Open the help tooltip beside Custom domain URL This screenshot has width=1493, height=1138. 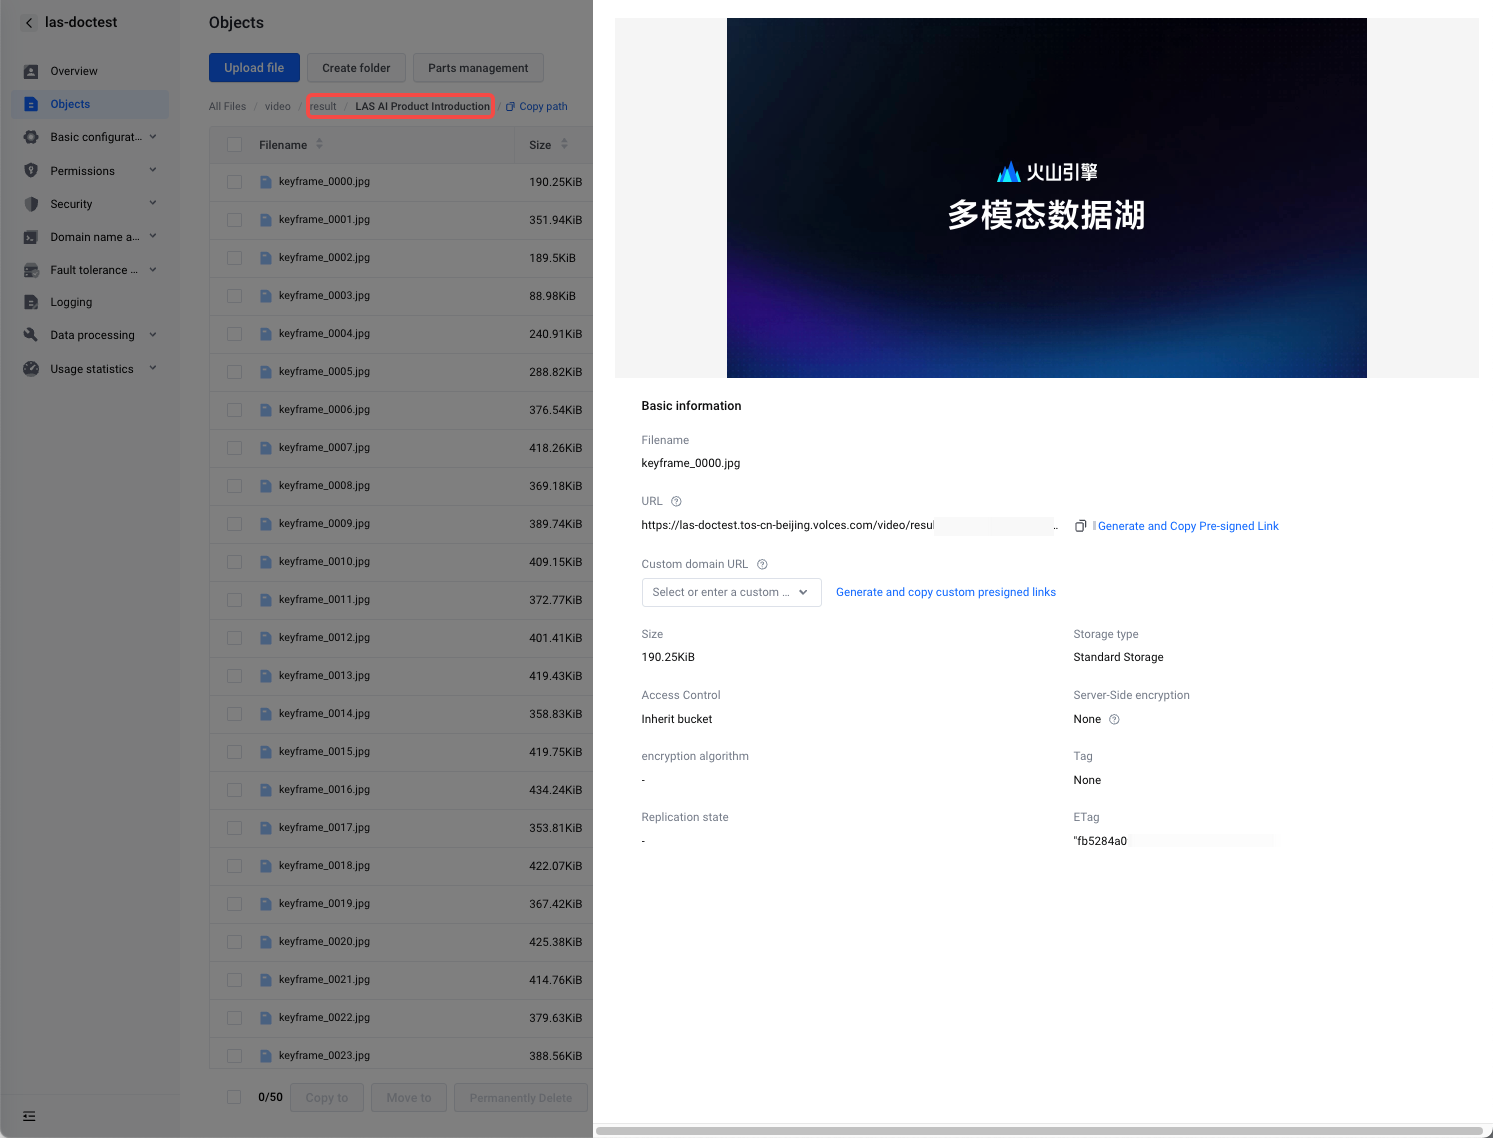pos(762,564)
